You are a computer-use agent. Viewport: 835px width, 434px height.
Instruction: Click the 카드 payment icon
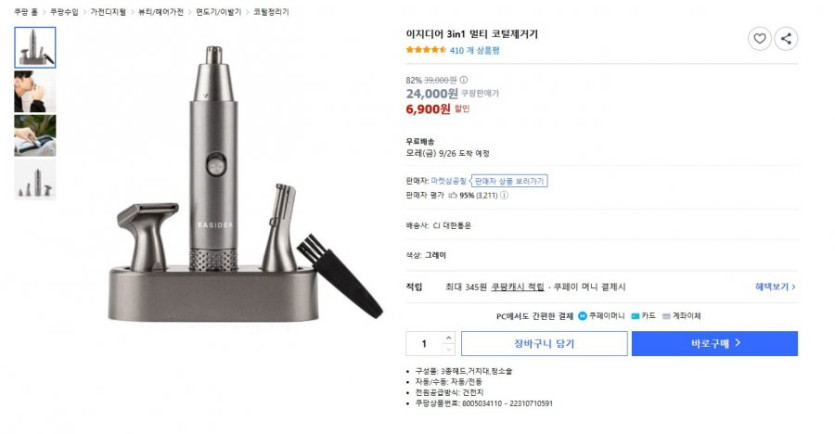(635, 316)
